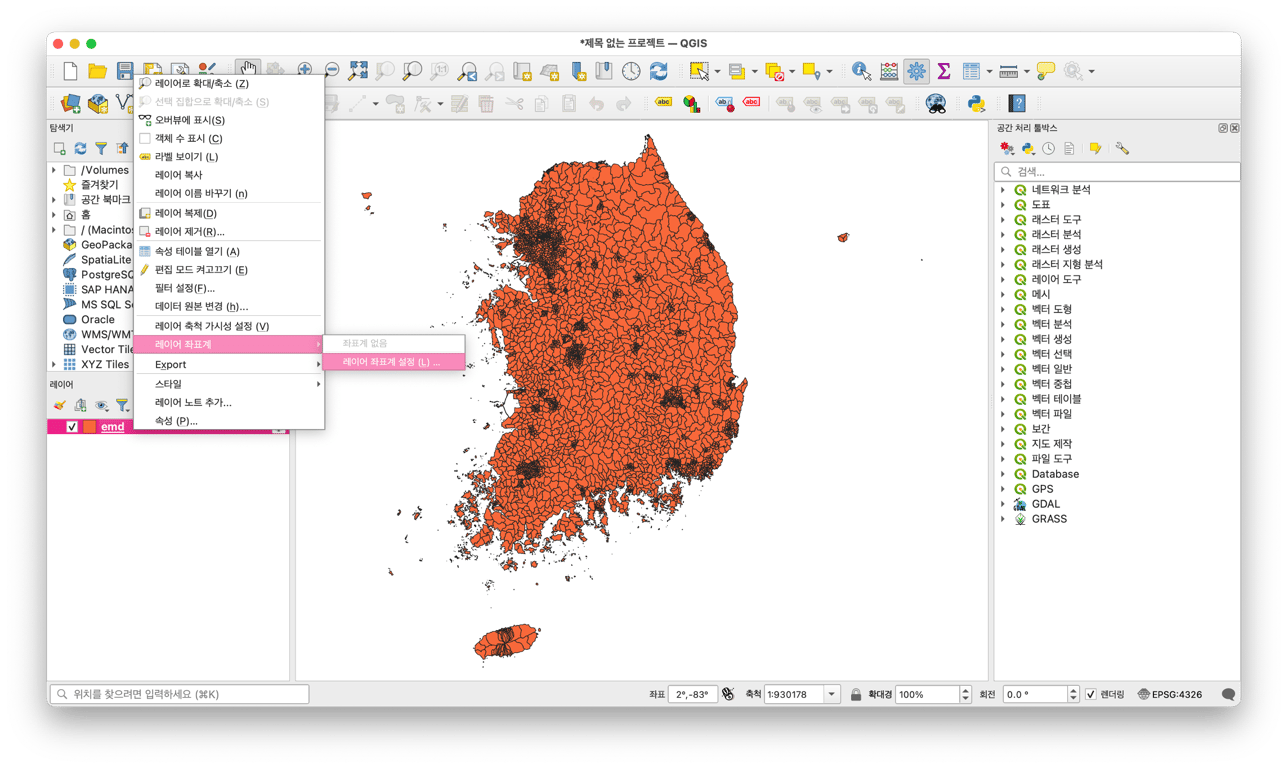Toggle the 렌더링 checkbox in status bar

point(1091,694)
